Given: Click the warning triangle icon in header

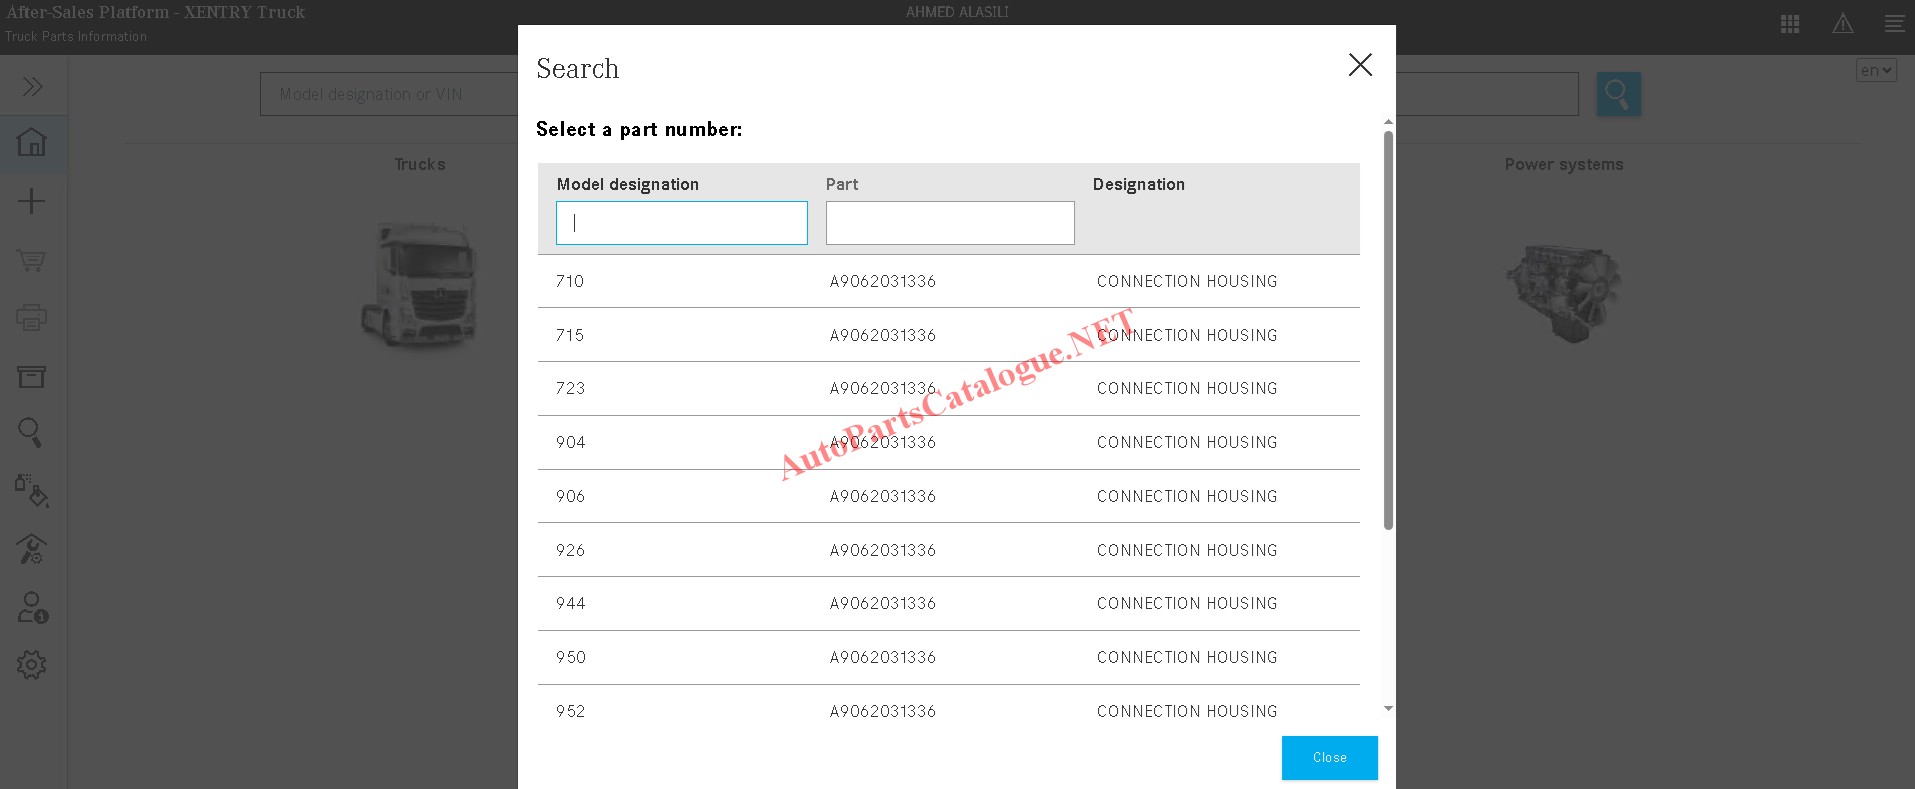Looking at the screenshot, I should tap(1842, 24).
